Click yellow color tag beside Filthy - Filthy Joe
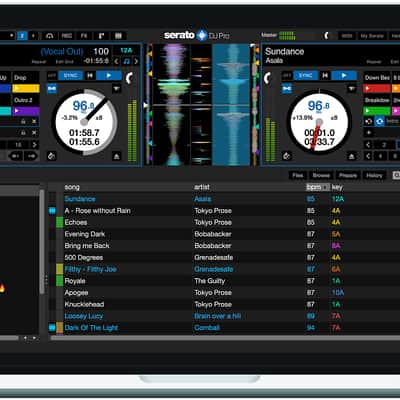The width and height of the screenshot is (400, 400). click(x=59, y=269)
